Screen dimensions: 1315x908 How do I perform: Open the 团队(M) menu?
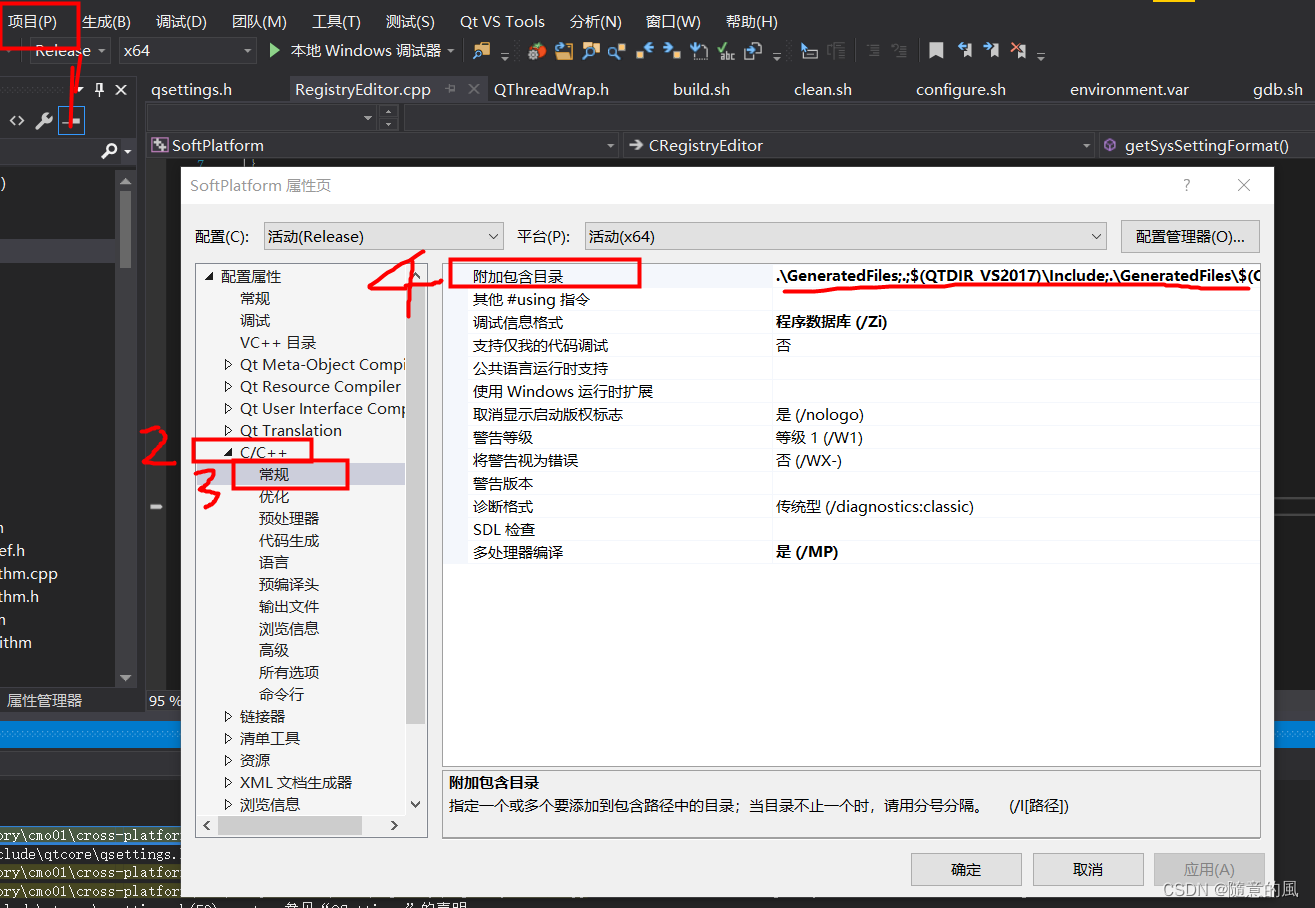[x=259, y=21]
